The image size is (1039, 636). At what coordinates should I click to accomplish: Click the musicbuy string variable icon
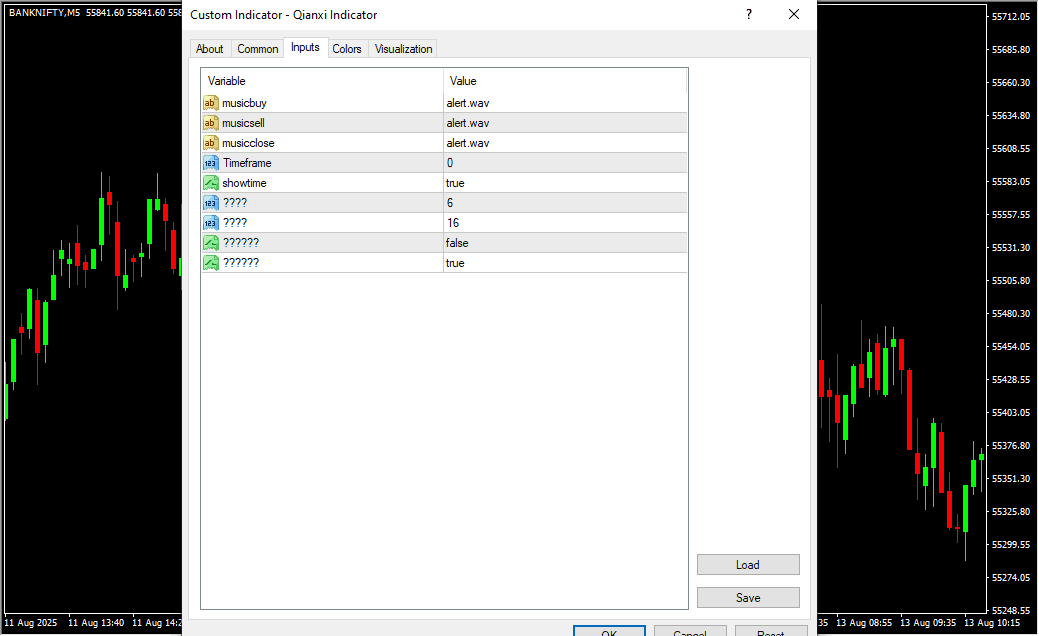tap(211, 103)
